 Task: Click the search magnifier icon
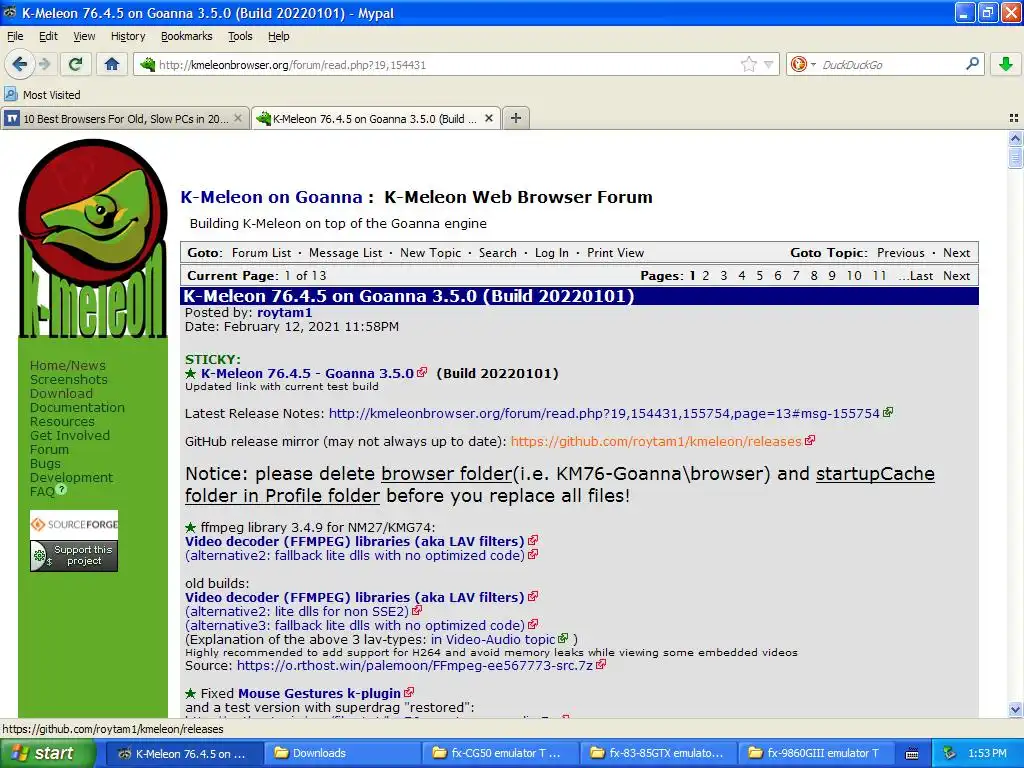pos(972,64)
